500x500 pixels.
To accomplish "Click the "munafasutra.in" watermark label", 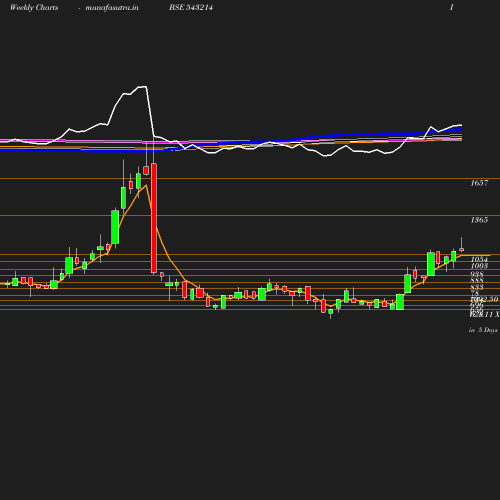I will (112, 7).
